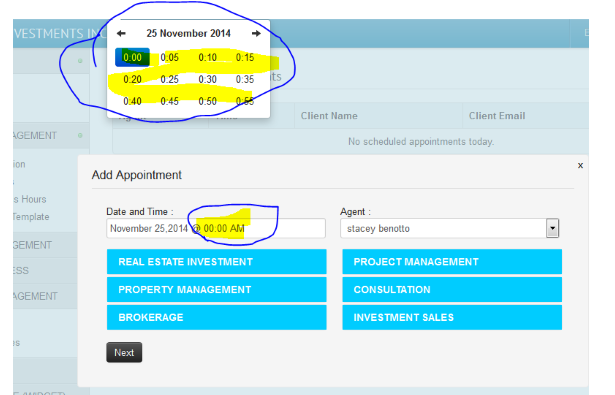
Task: Open the Template sidebar item
Action: (31, 217)
